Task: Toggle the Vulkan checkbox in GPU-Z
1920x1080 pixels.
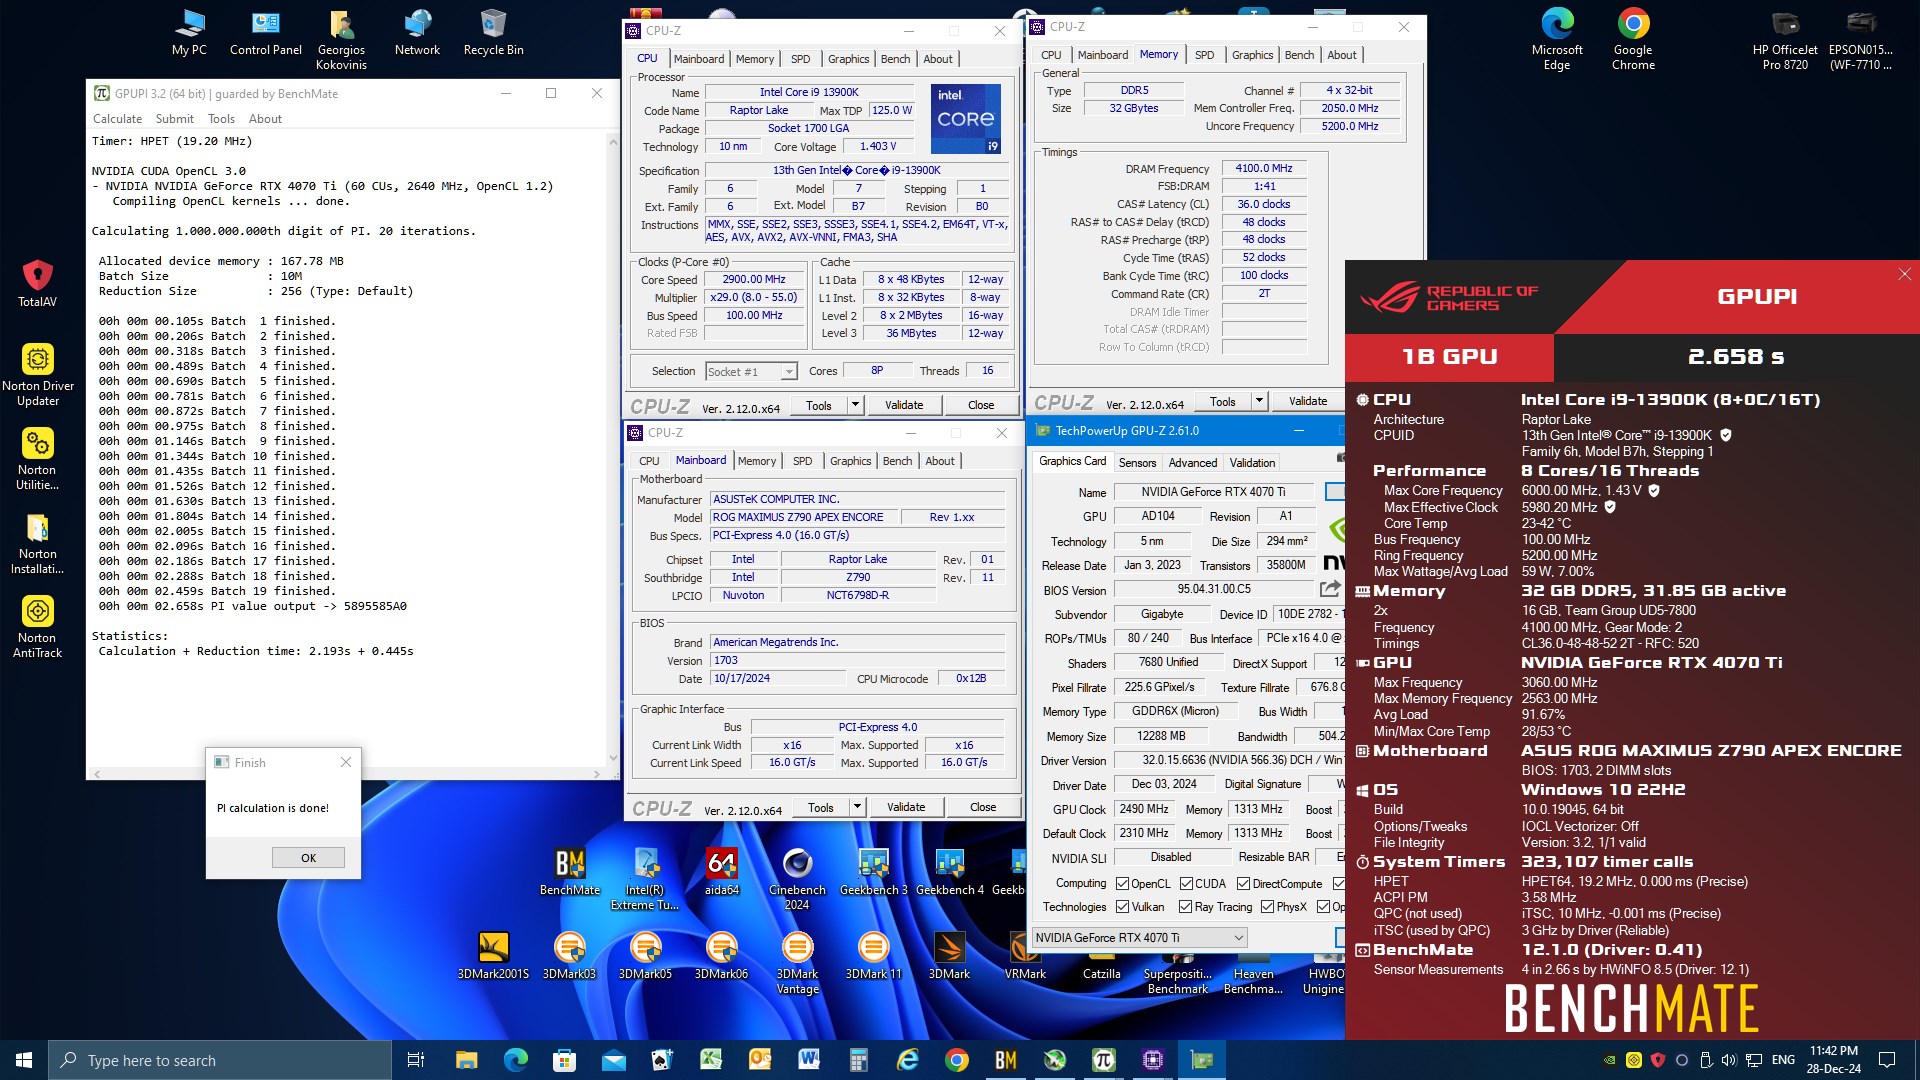Action: [1122, 907]
